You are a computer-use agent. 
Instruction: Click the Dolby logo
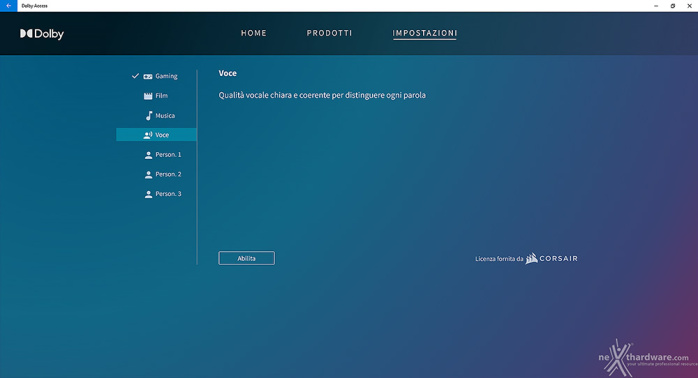pos(42,34)
